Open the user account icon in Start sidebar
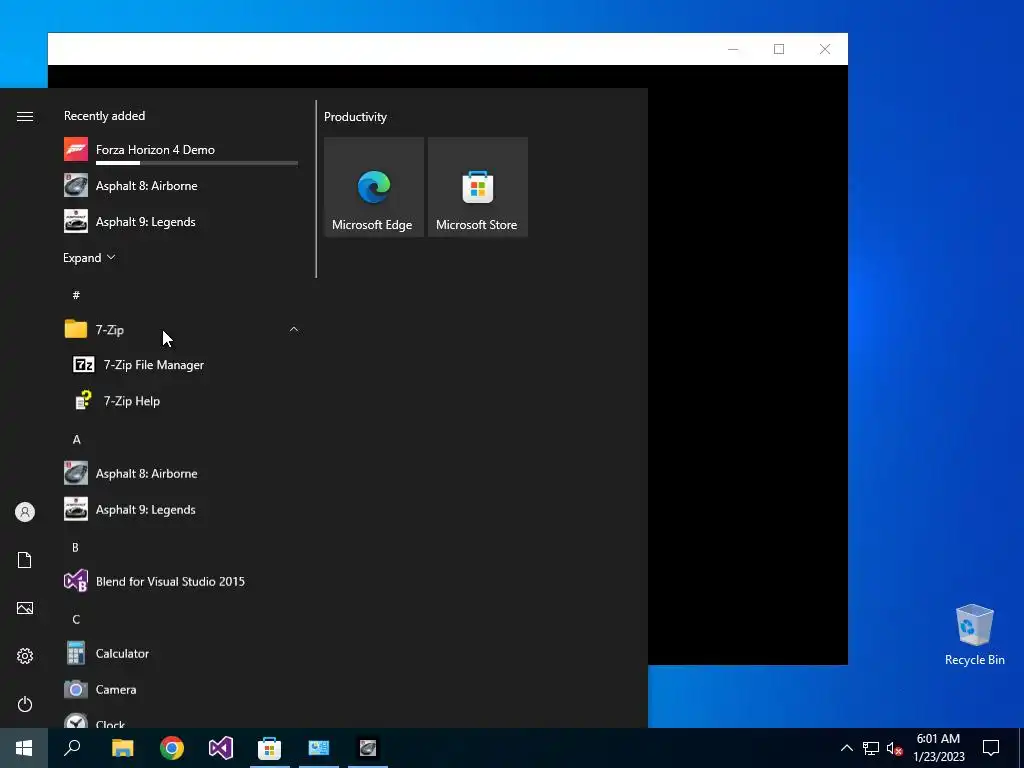This screenshot has height=768, width=1024. click(25, 512)
